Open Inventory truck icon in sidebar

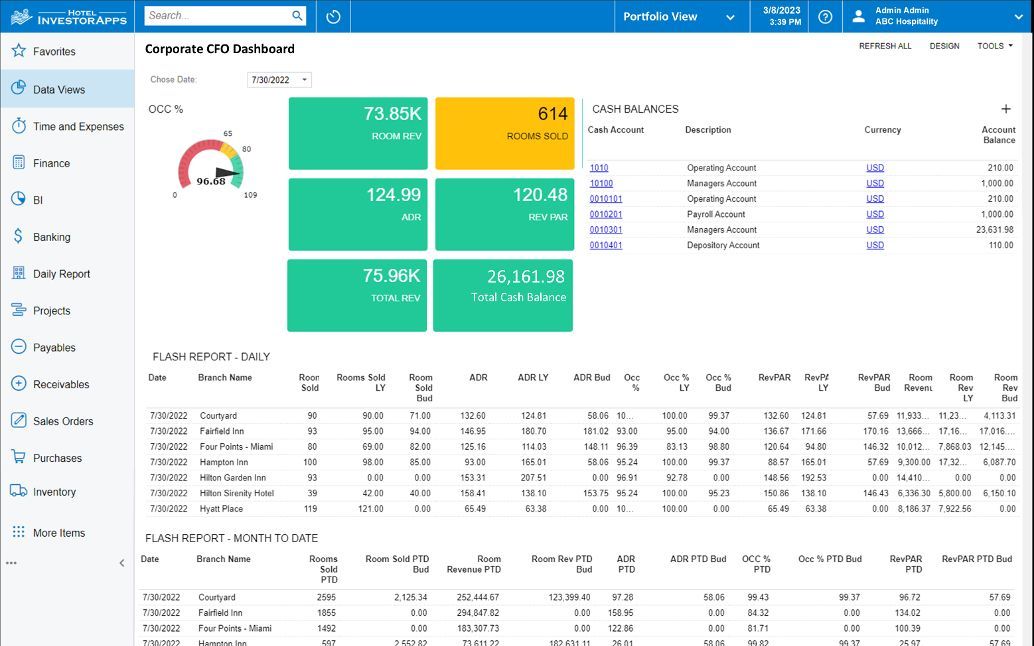(18, 492)
